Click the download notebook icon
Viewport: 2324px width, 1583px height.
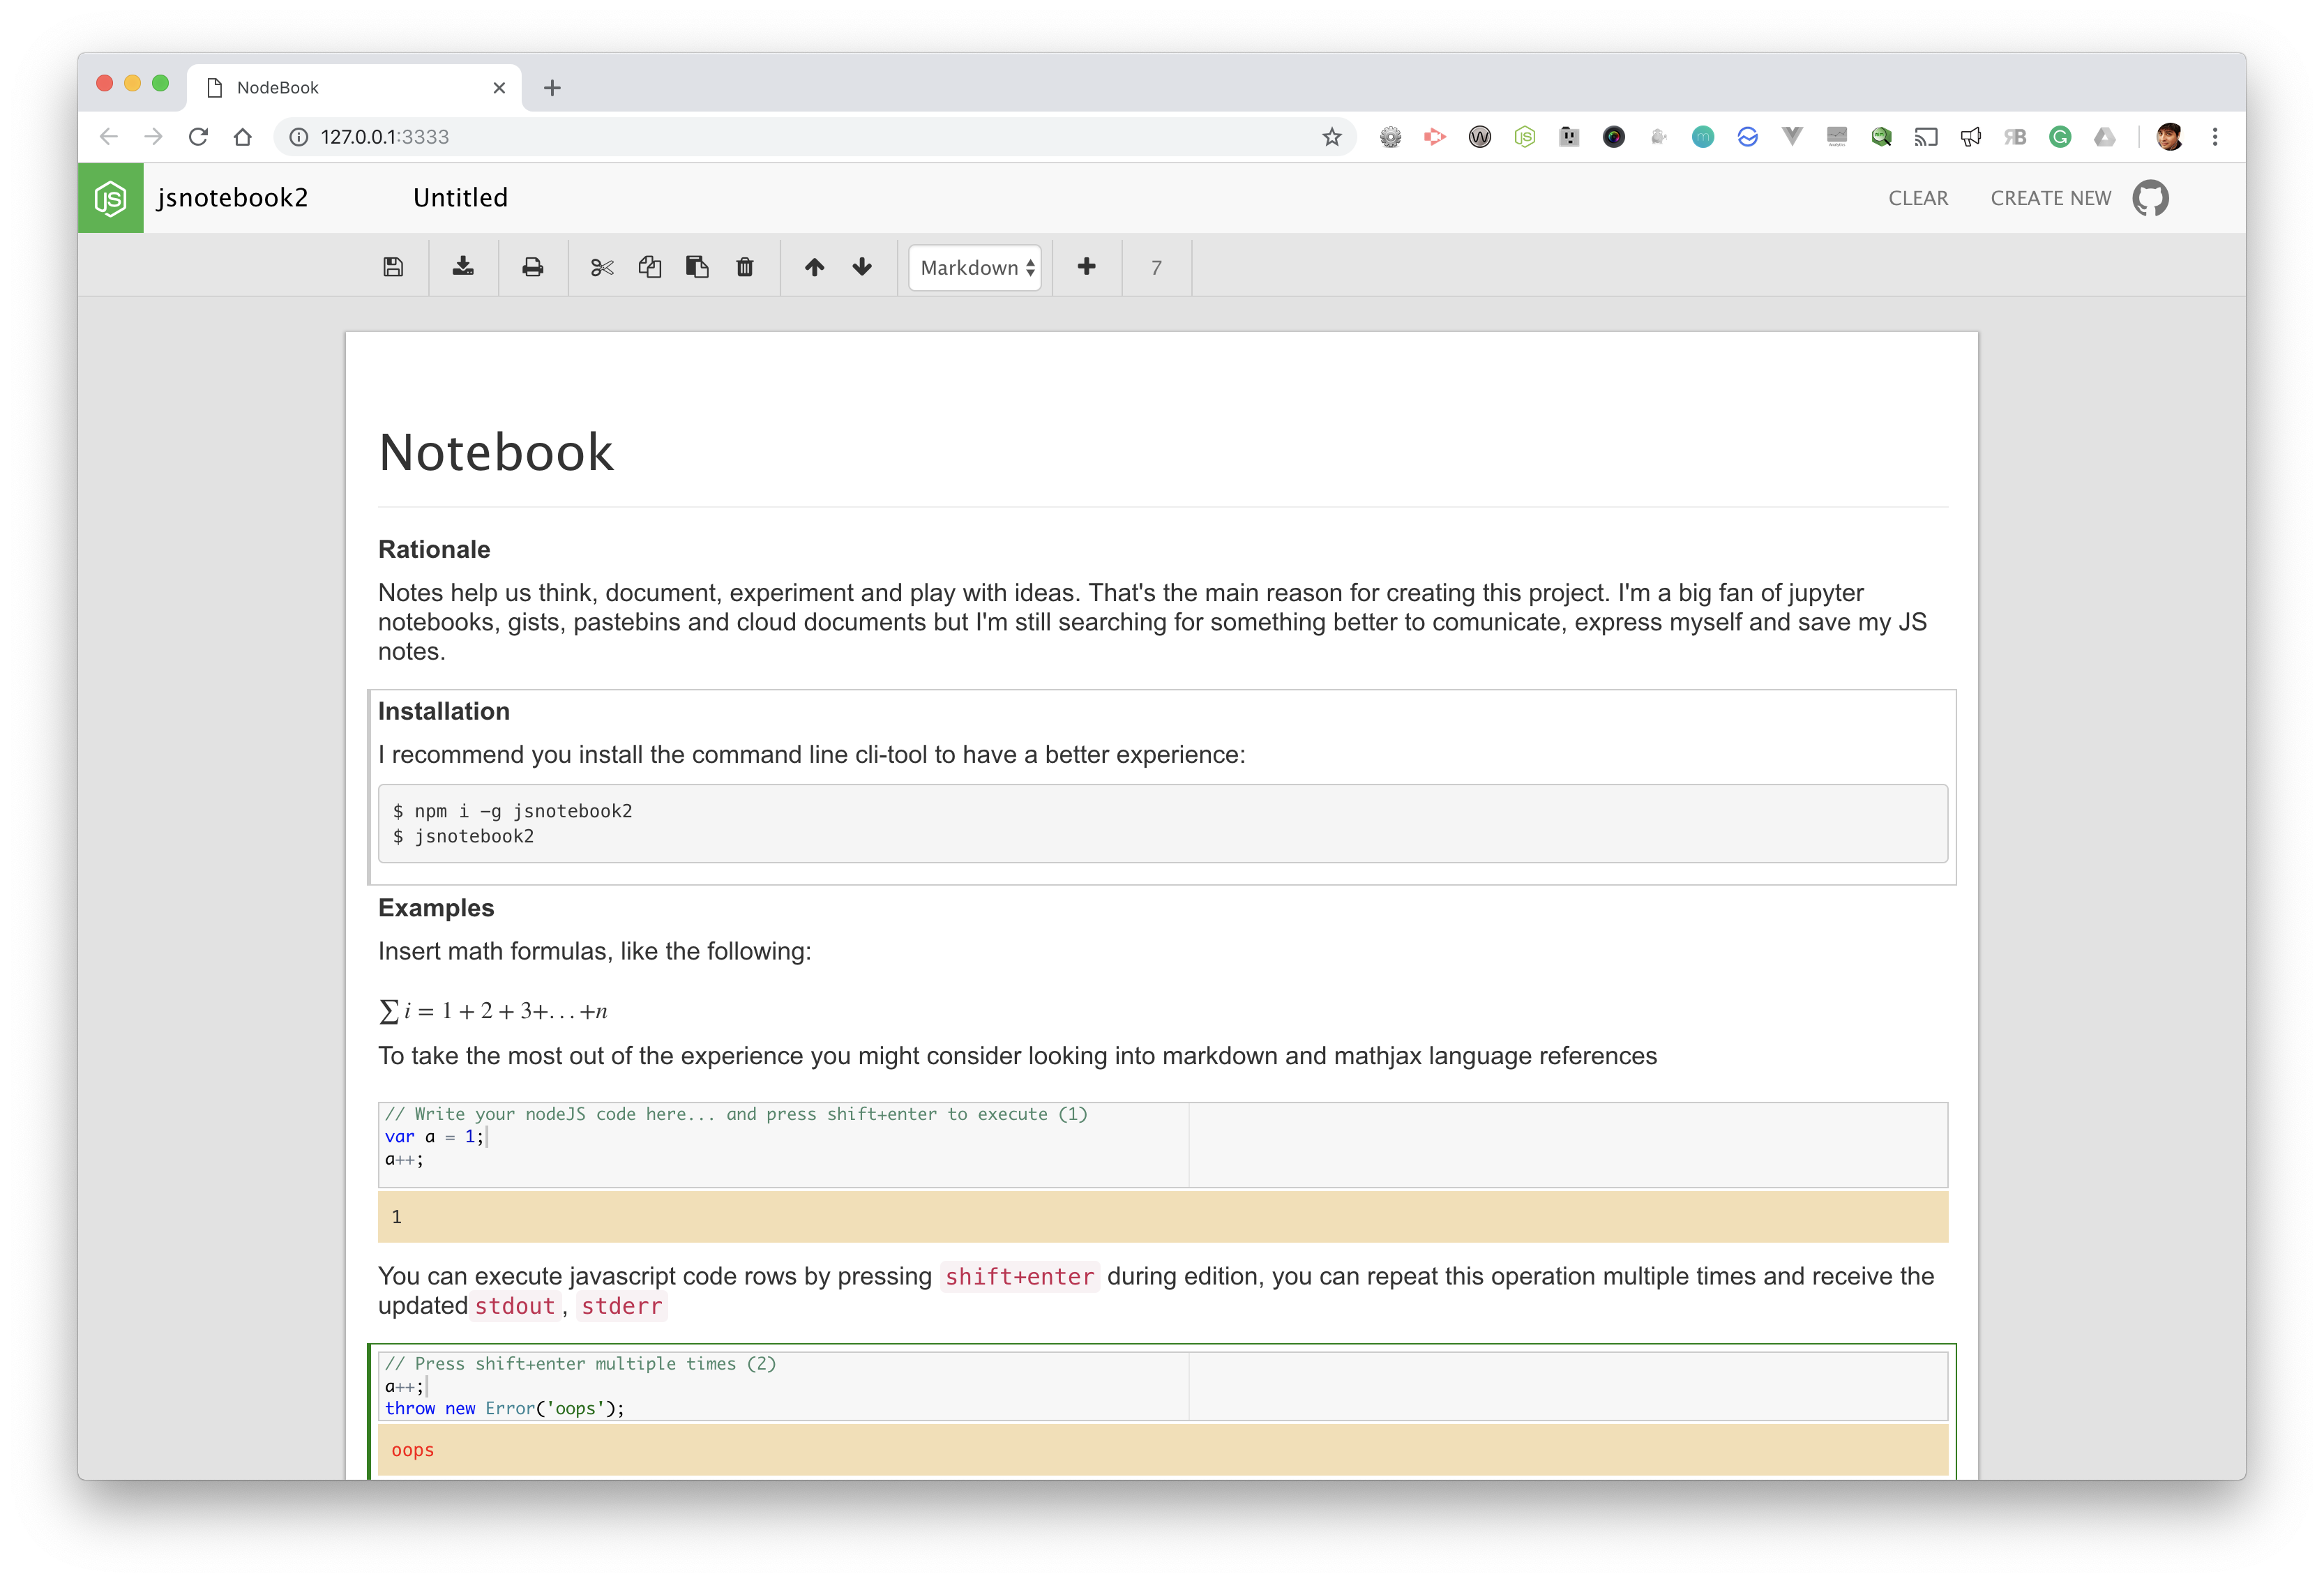pyautogui.click(x=463, y=267)
